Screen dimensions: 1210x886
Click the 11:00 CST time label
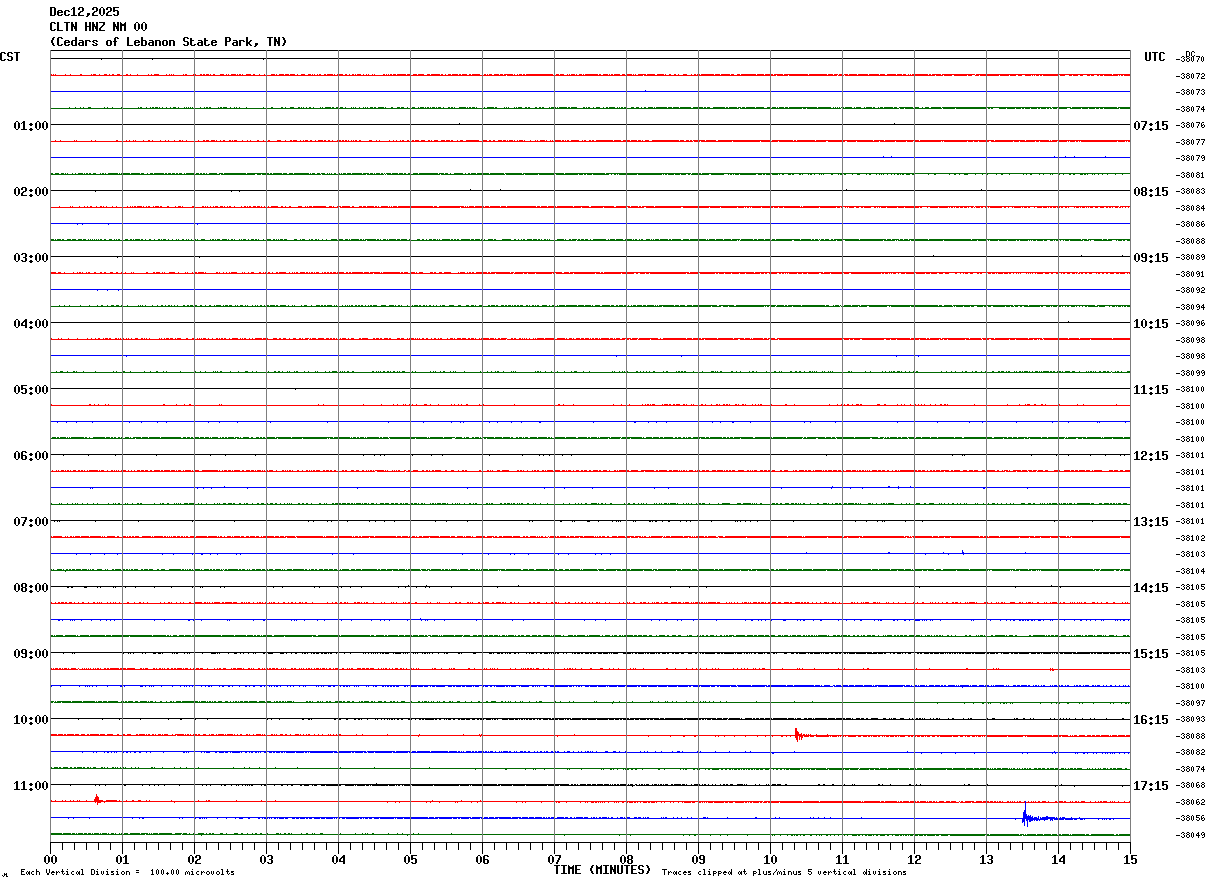pos(31,785)
